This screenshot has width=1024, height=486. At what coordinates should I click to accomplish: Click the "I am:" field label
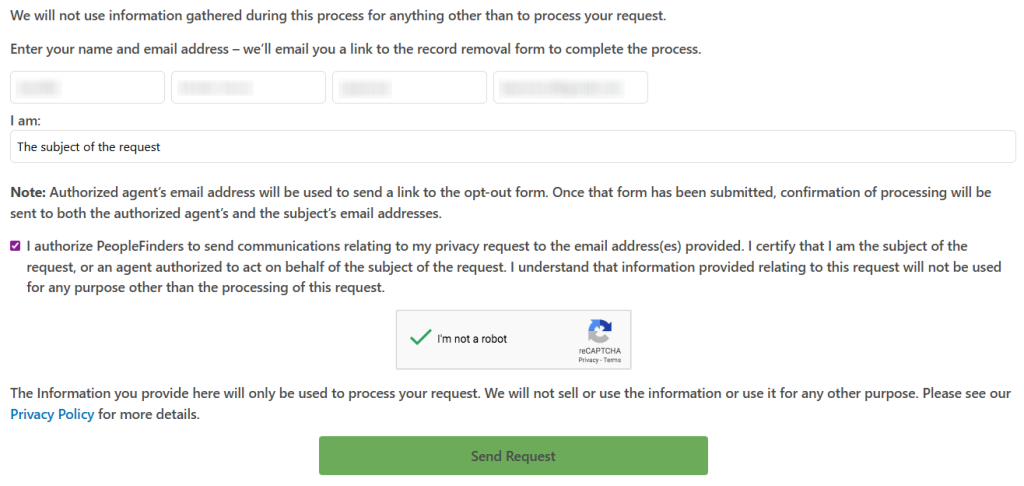point(25,120)
